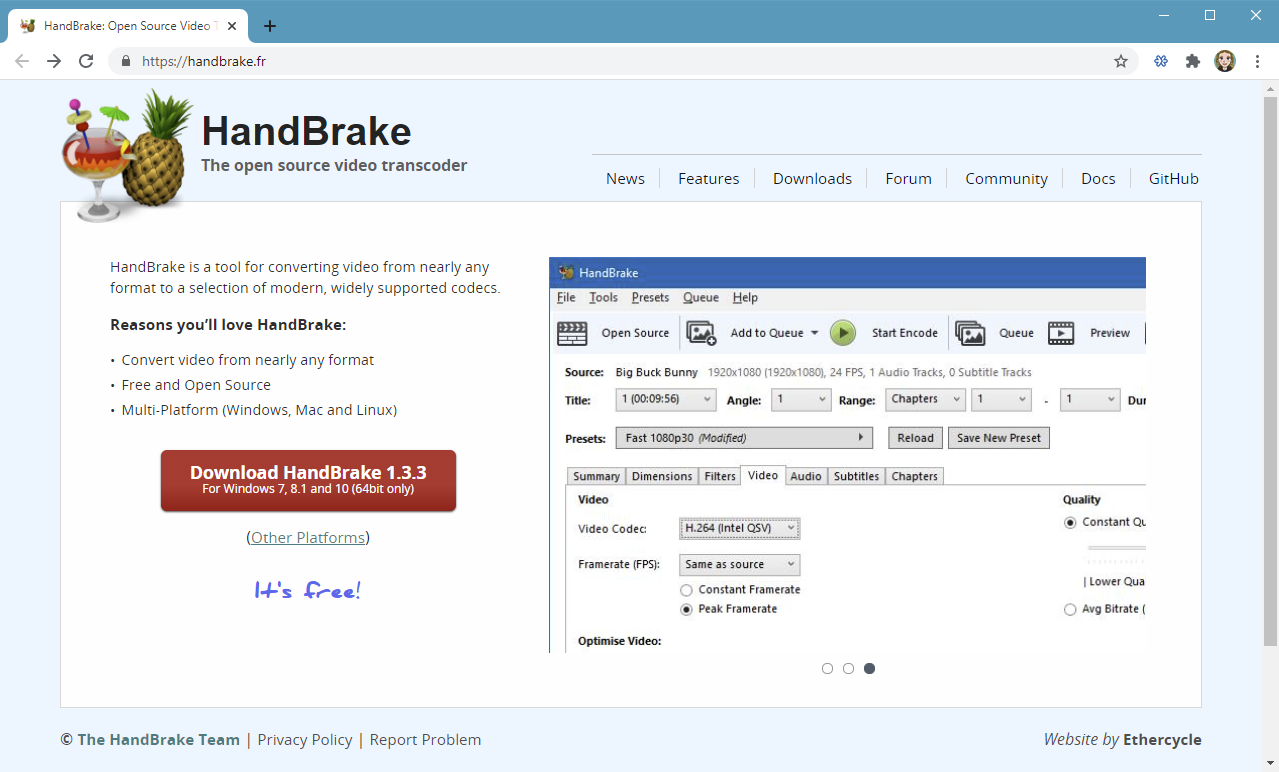Open the Framerate Same as source dropdown
This screenshot has height=772, width=1279.
point(740,565)
